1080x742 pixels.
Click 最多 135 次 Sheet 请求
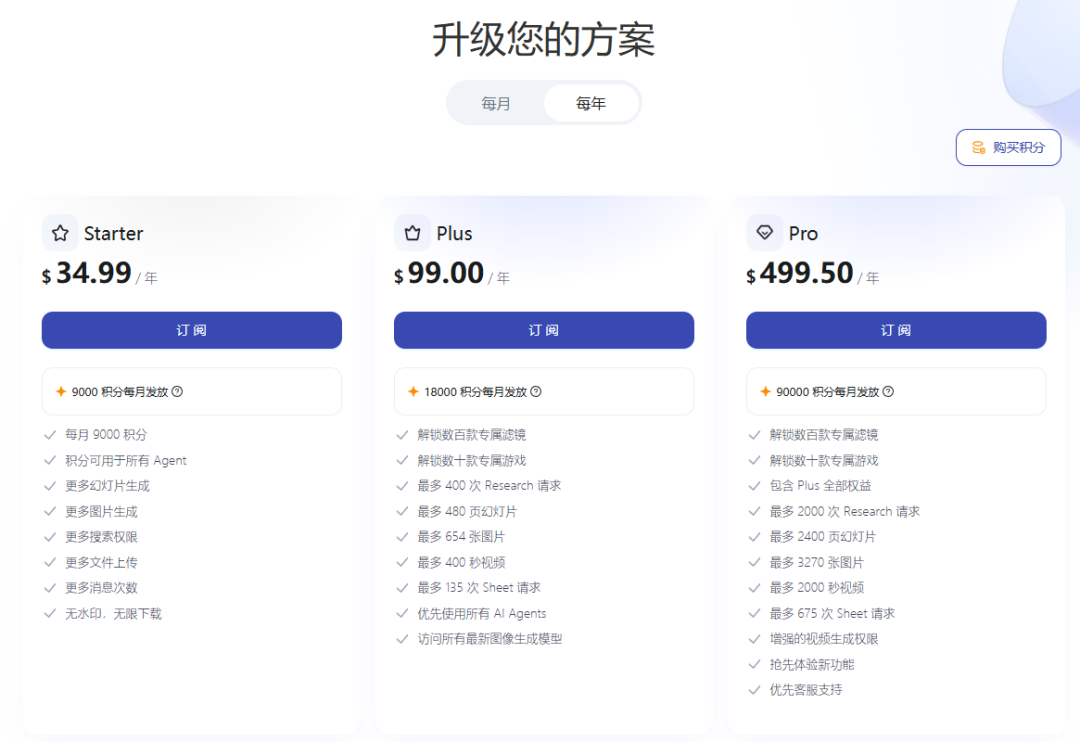[x=479, y=588]
